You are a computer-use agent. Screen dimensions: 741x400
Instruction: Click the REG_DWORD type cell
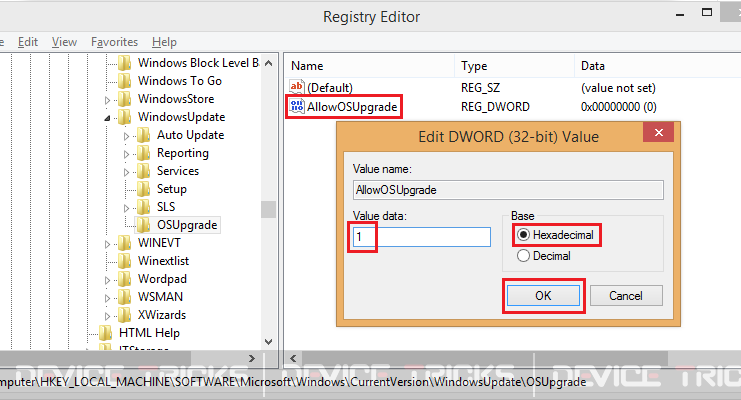tap(495, 107)
